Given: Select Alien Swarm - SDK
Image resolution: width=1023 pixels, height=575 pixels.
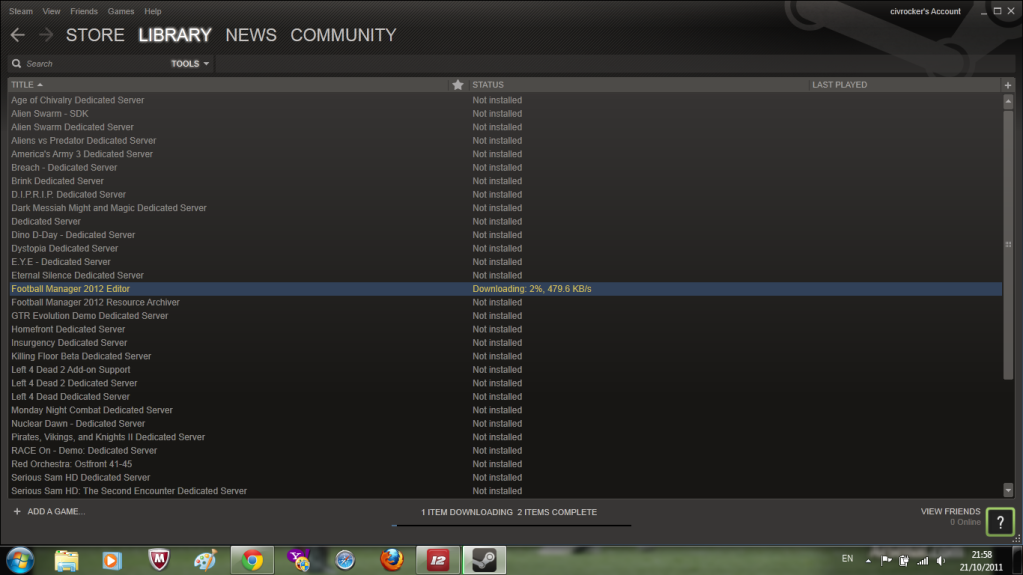Looking at the screenshot, I should point(50,114).
